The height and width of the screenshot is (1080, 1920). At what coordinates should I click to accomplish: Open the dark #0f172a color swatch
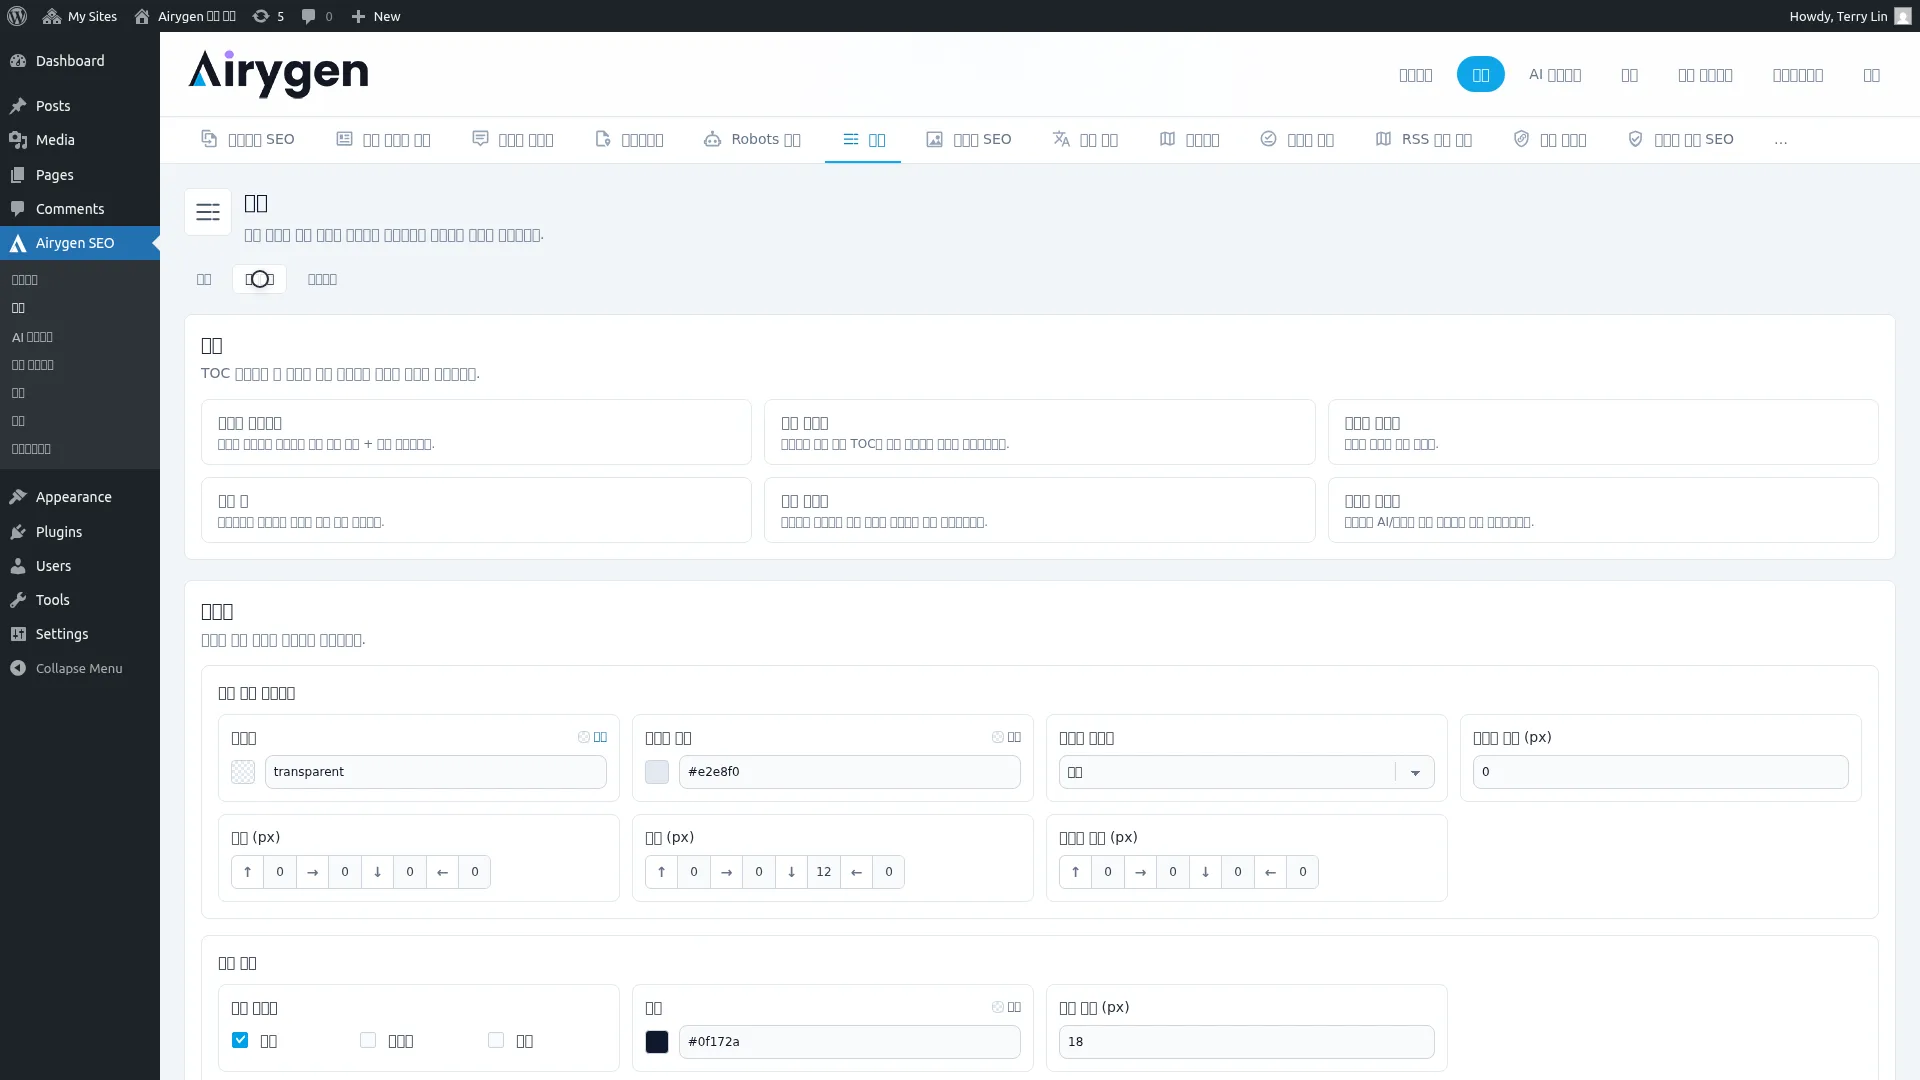tap(657, 1042)
